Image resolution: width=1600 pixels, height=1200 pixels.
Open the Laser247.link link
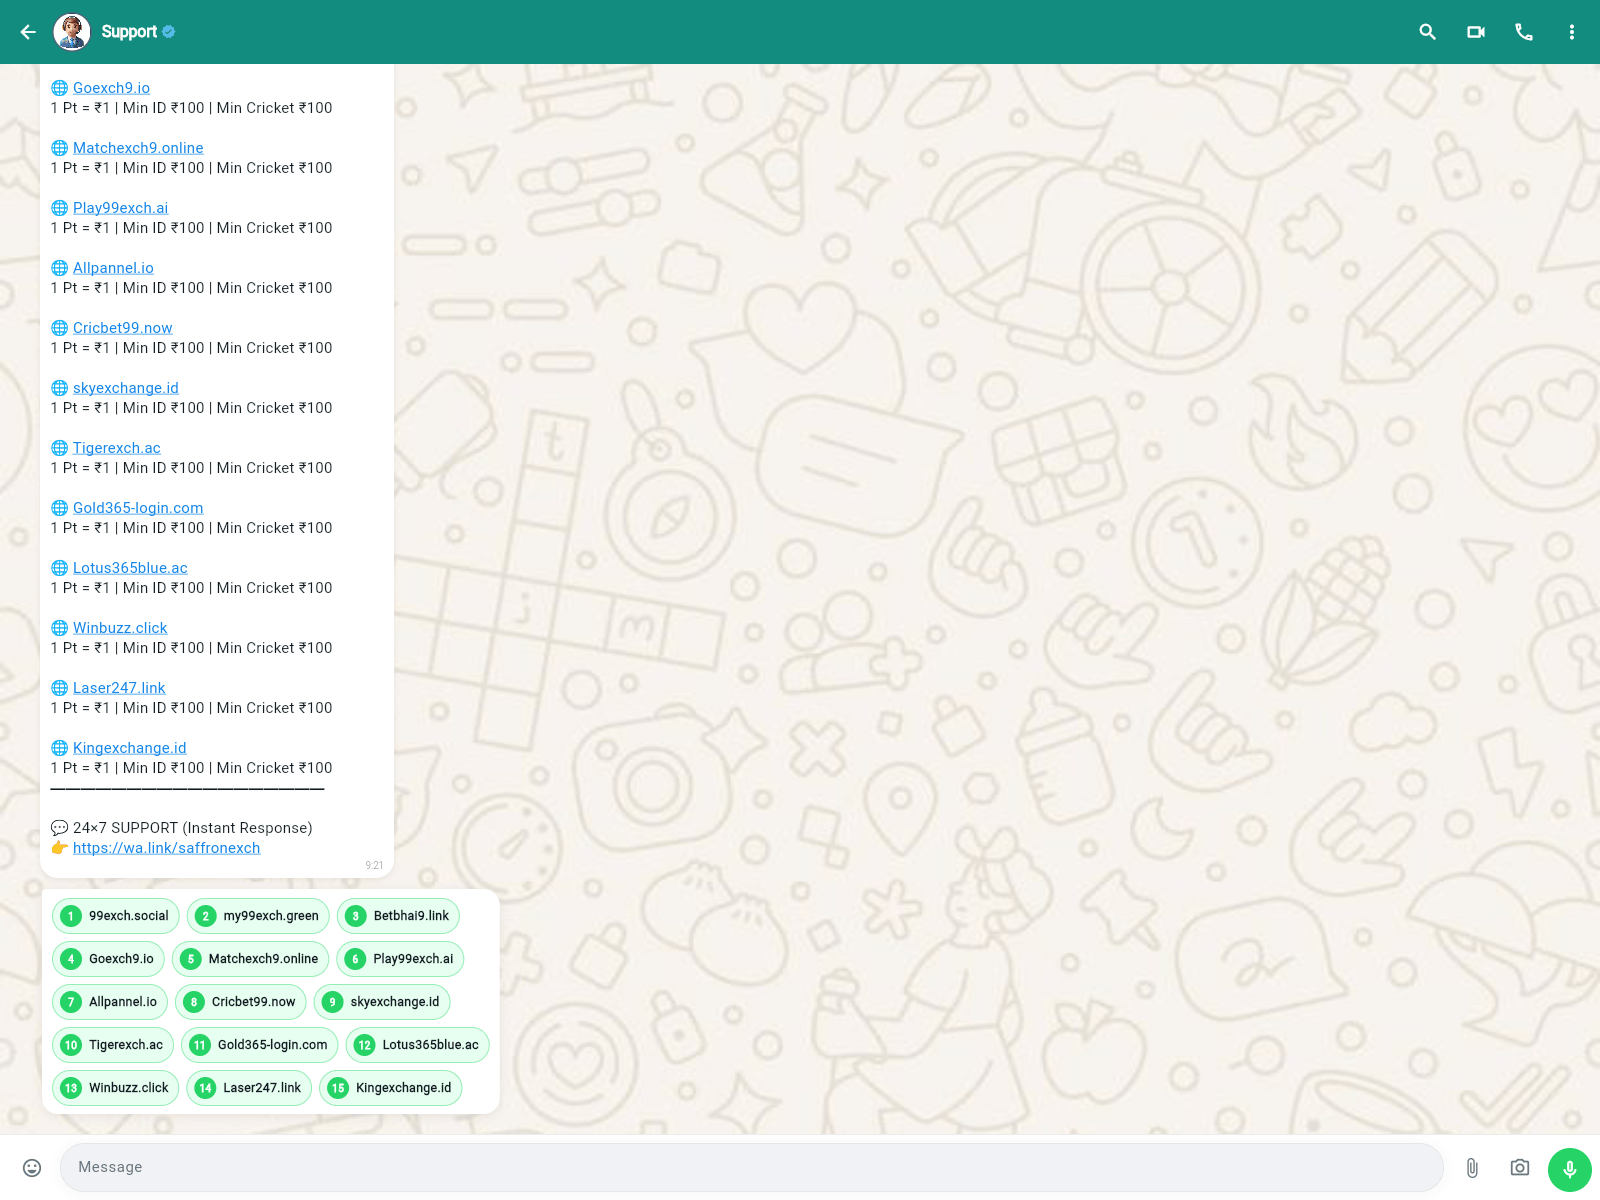tap(119, 688)
